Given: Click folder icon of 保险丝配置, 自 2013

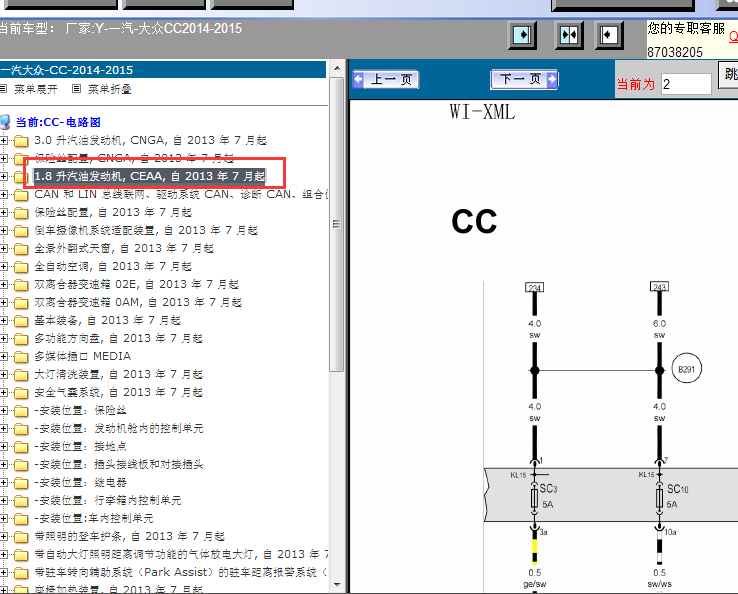Looking at the screenshot, I should point(21,213).
